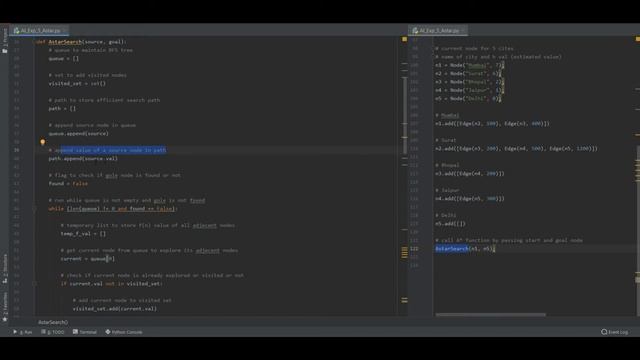Click line 'temp_f_val = []'
Viewport: 640px width, 360px height.
[x=83, y=233]
